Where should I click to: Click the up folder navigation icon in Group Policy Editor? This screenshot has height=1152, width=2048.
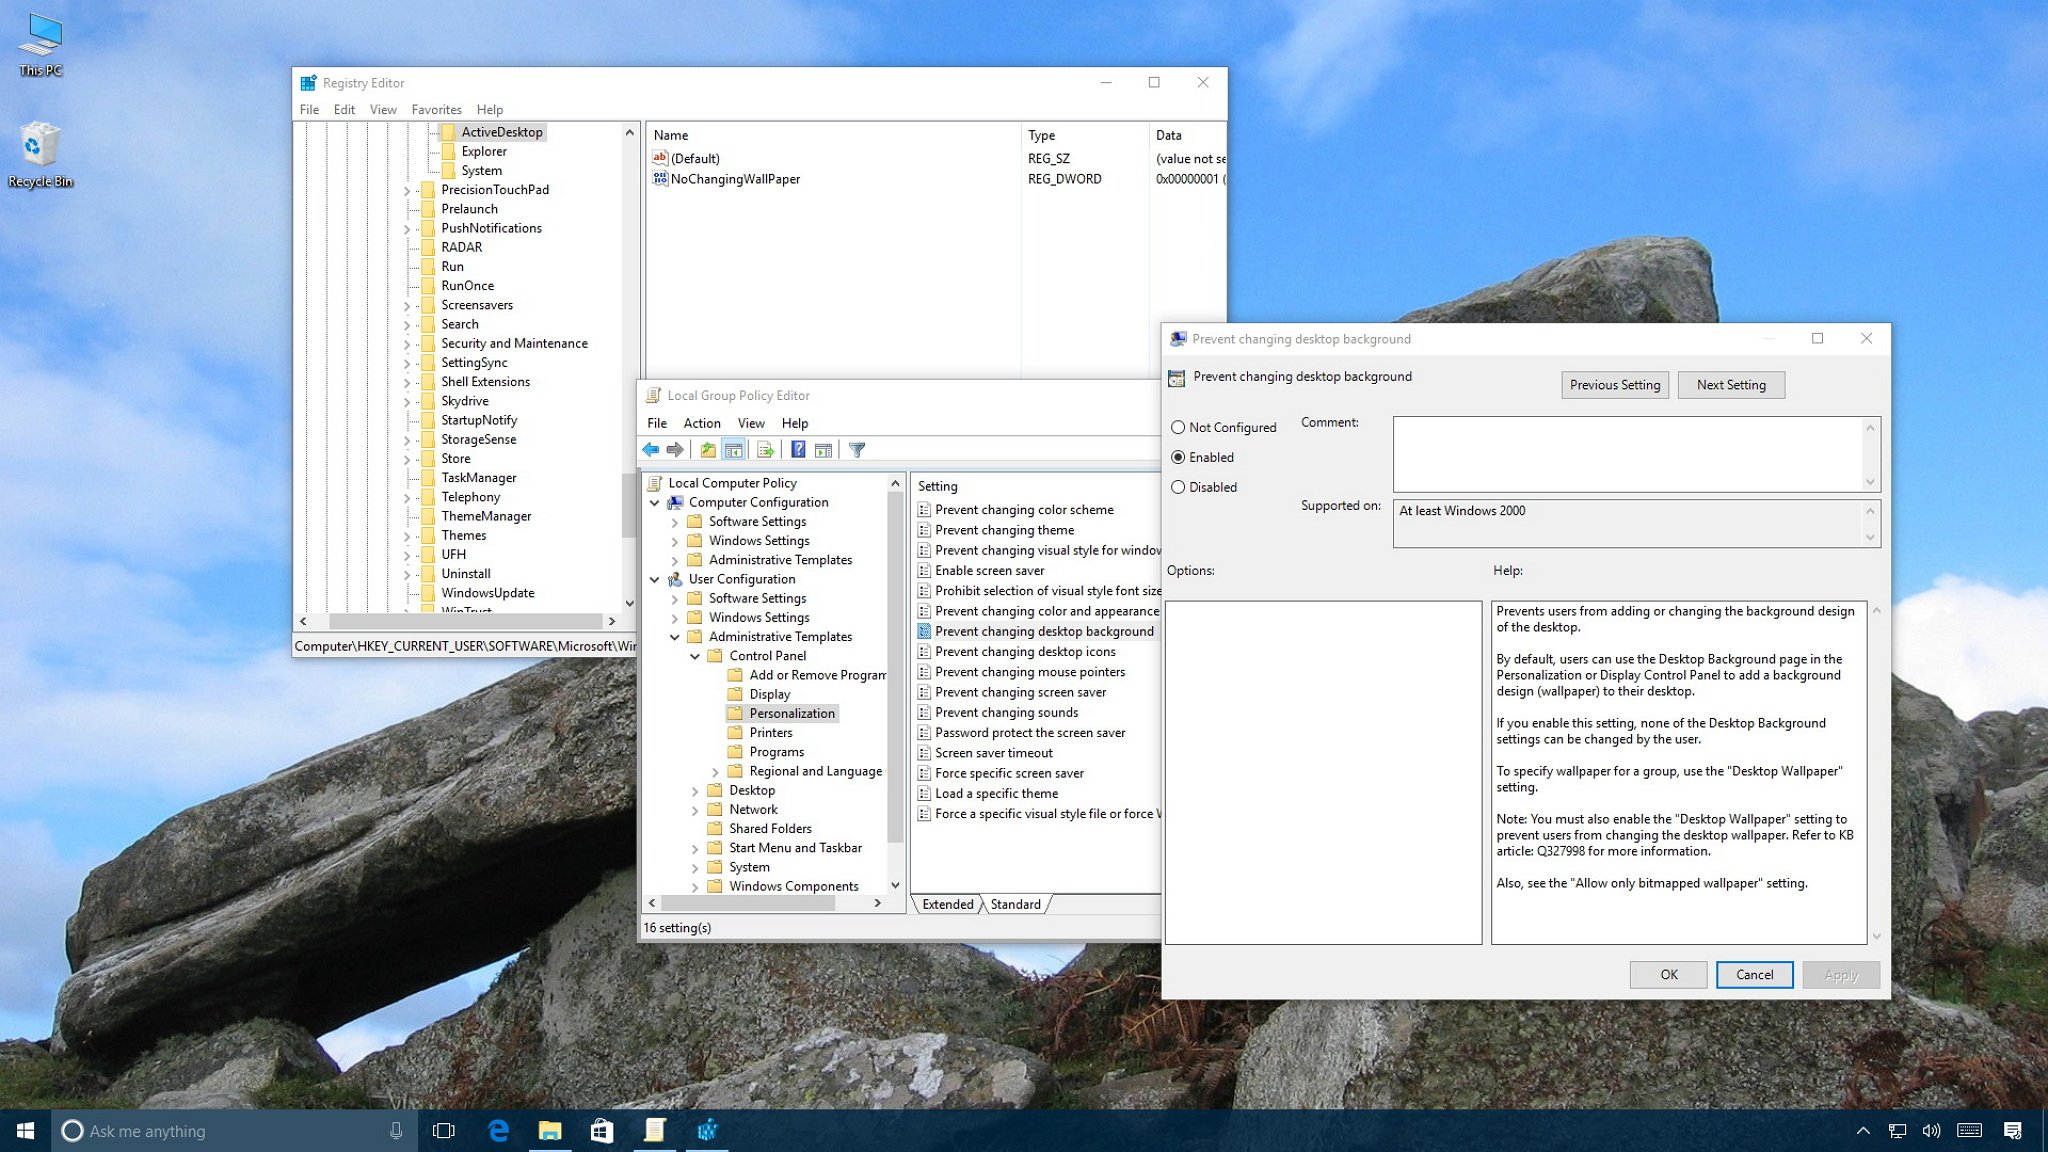tap(708, 450)
